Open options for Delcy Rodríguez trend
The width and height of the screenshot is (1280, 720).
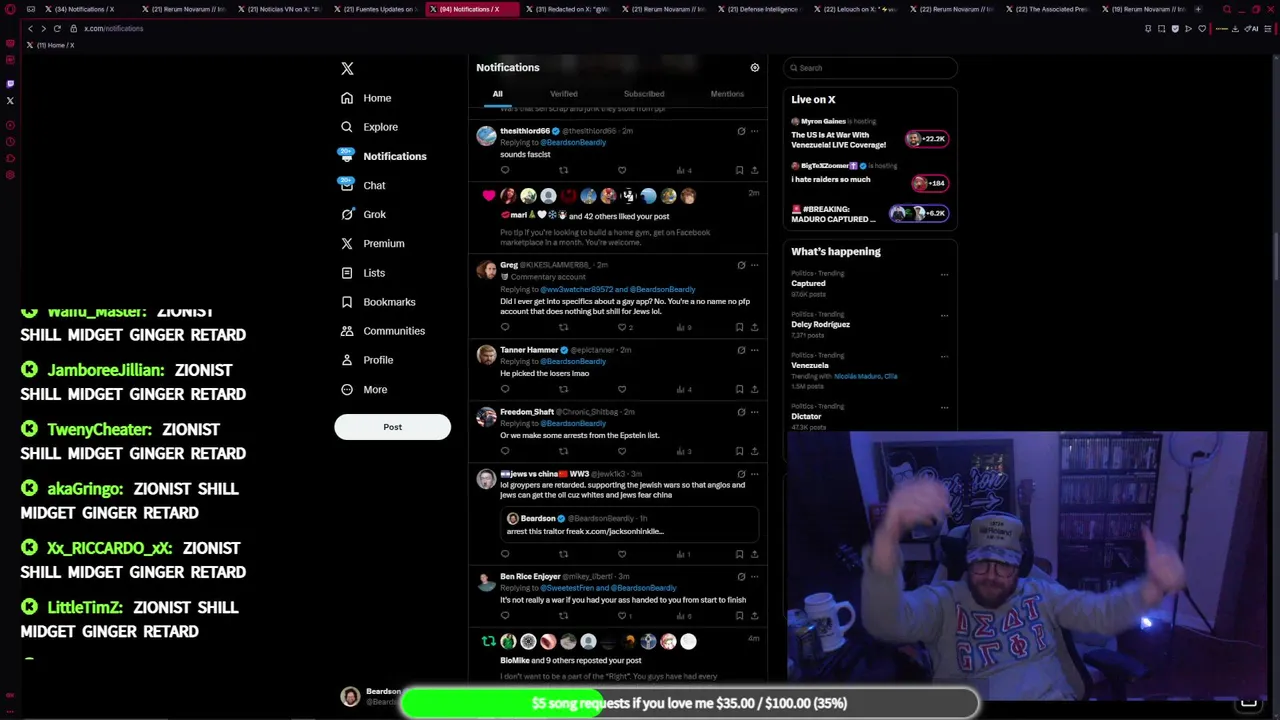944,315
